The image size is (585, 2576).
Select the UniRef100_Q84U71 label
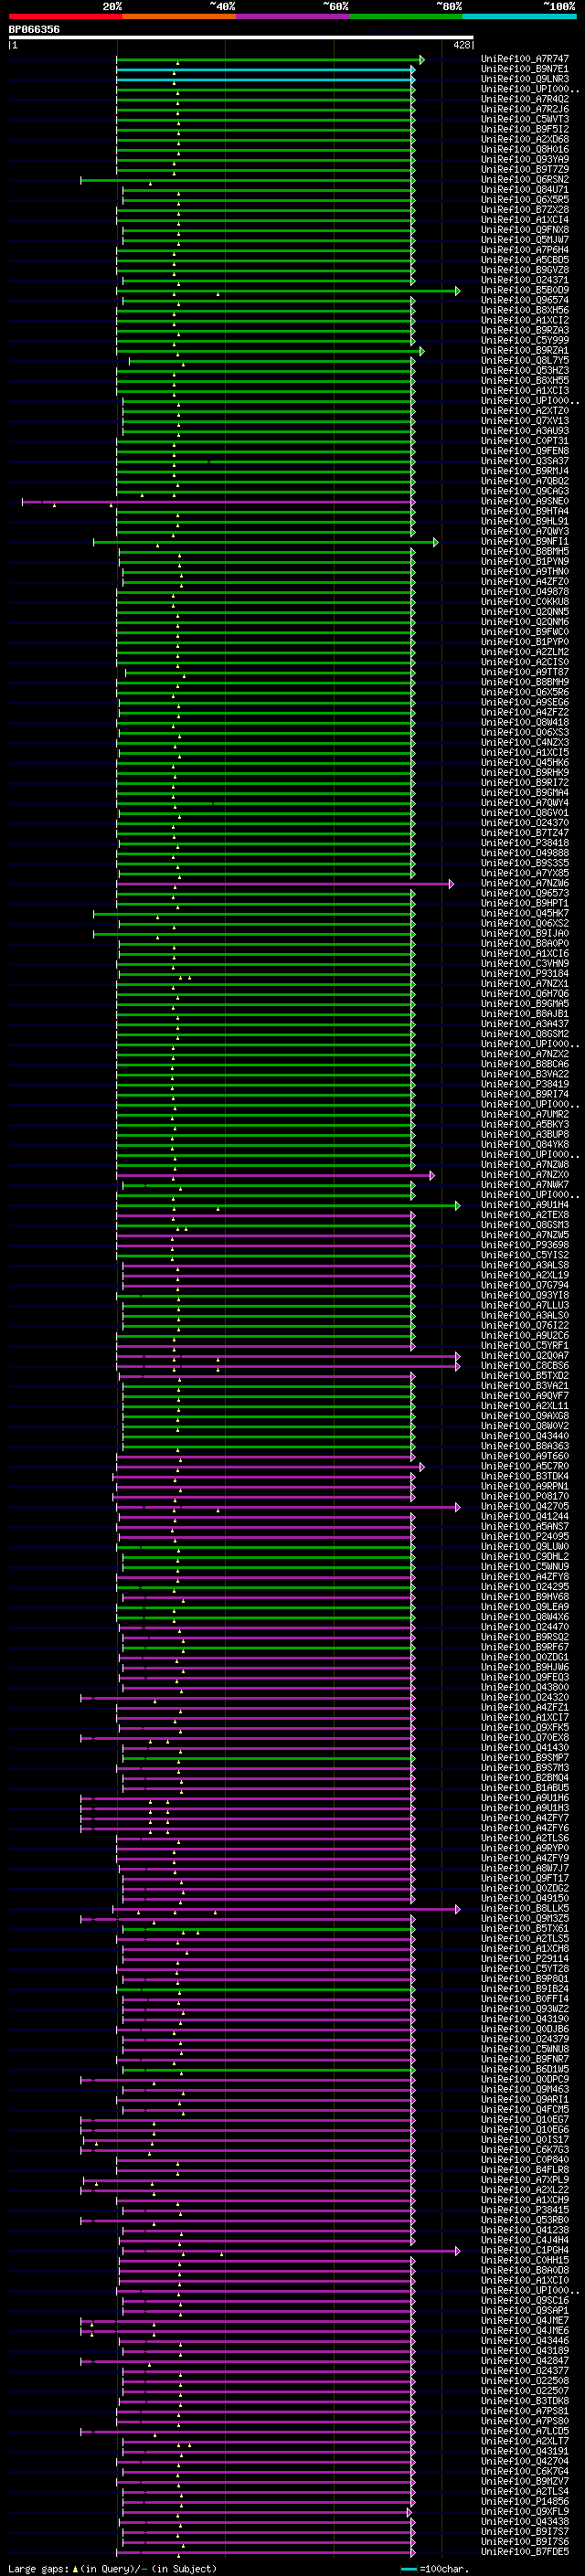click(525, 190)
